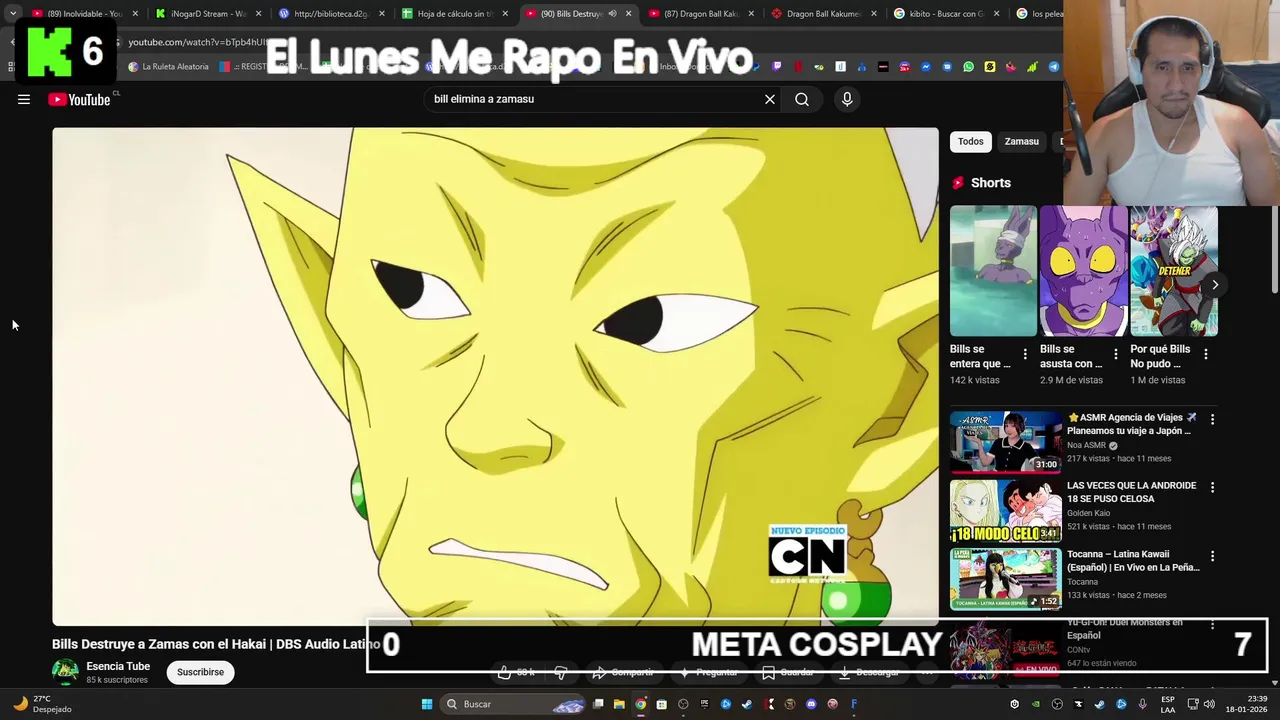Open Steam from the taskbar

click(x=747, y=704)
